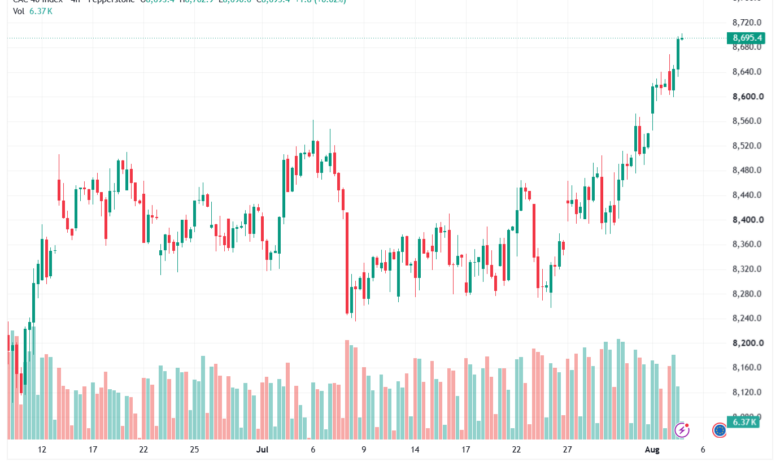This screenshot has height=470, width=780.
Task: Click the 8,600.0 price scale label
Action: coord(748,96)
